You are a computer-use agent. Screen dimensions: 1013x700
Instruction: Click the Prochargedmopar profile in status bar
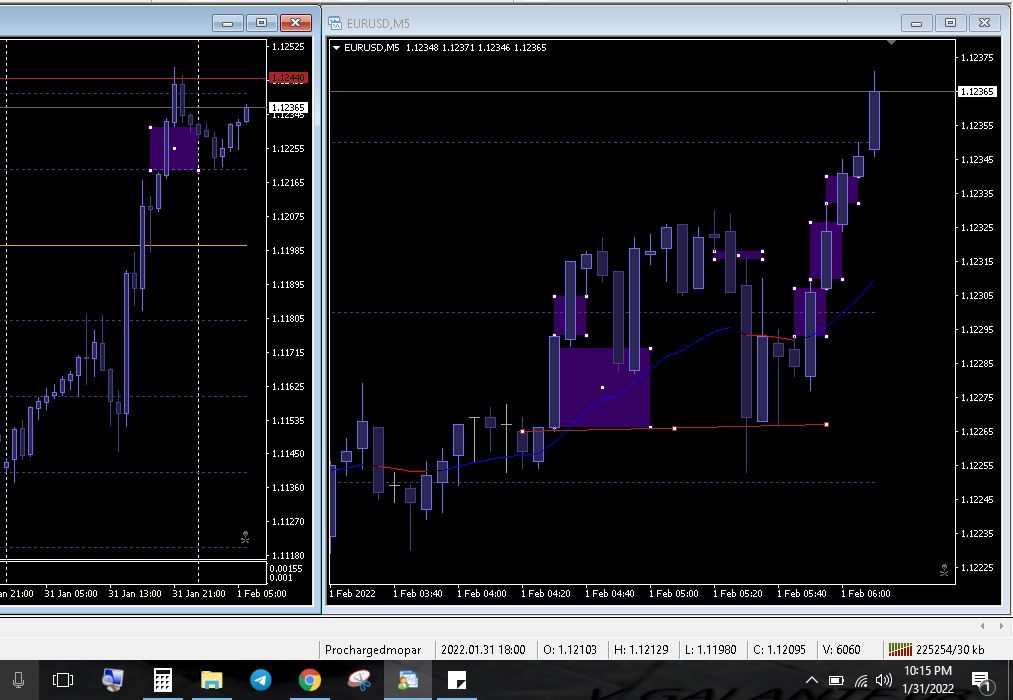coord(373,650)
